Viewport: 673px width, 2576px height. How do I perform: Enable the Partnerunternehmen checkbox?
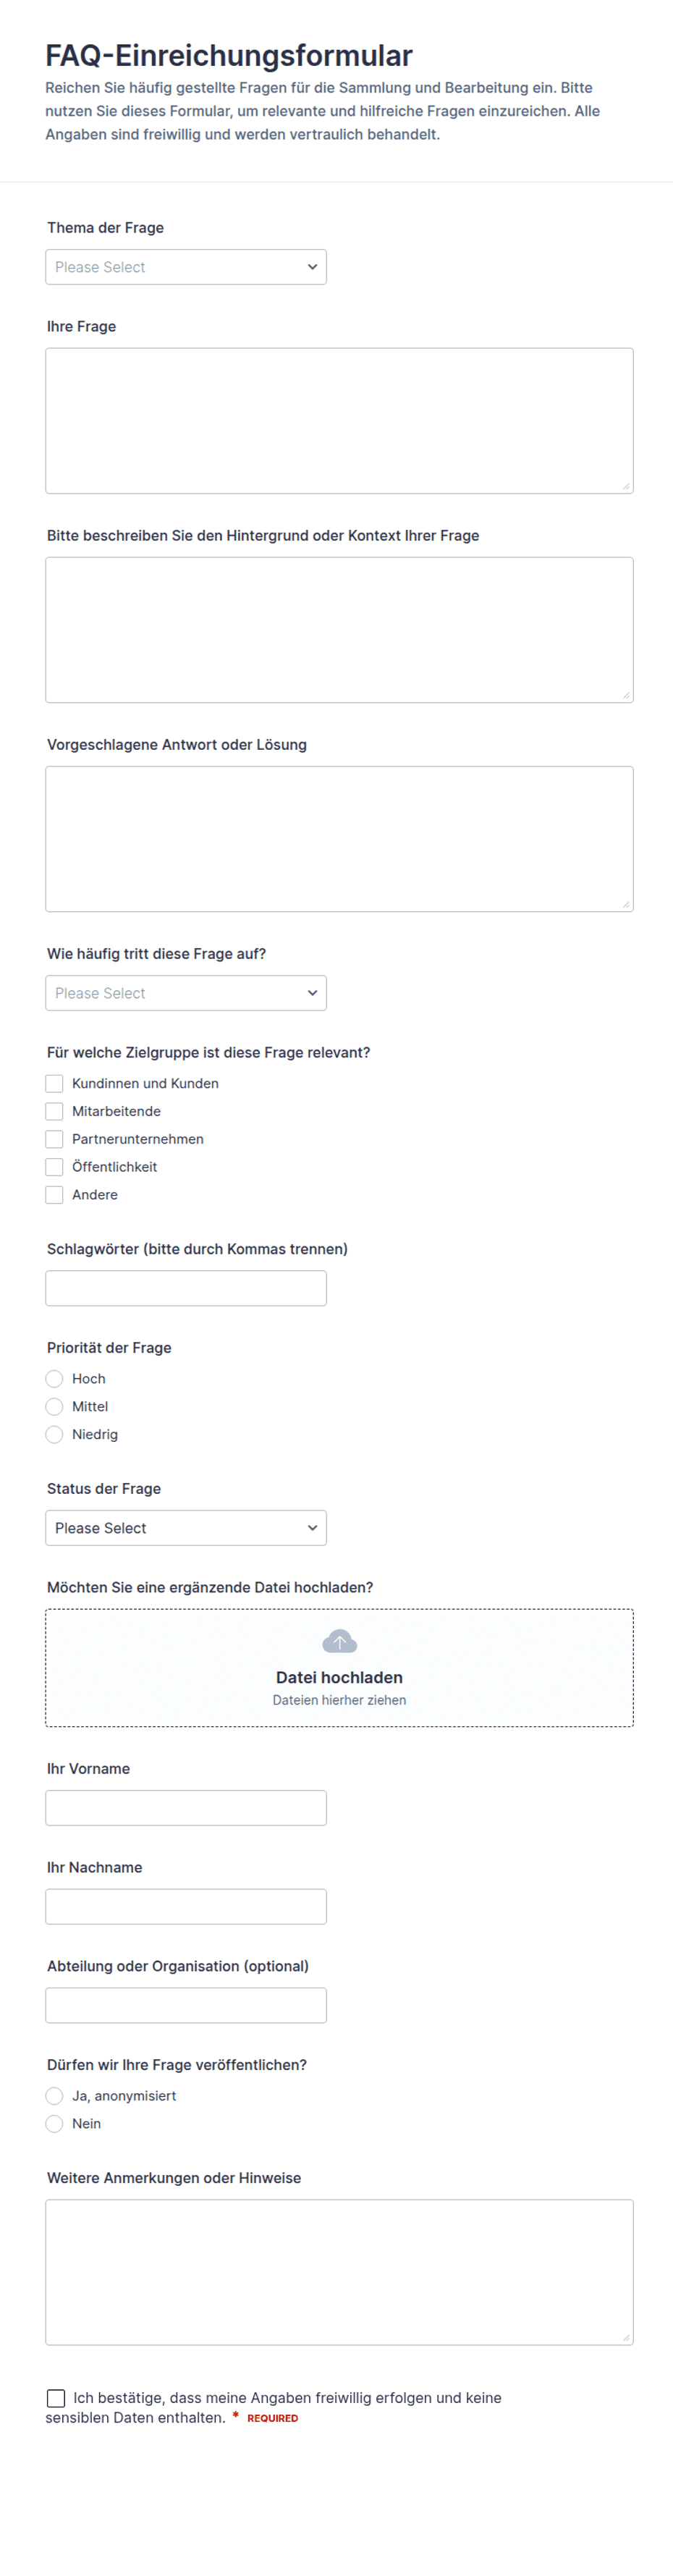[54, 1139]
